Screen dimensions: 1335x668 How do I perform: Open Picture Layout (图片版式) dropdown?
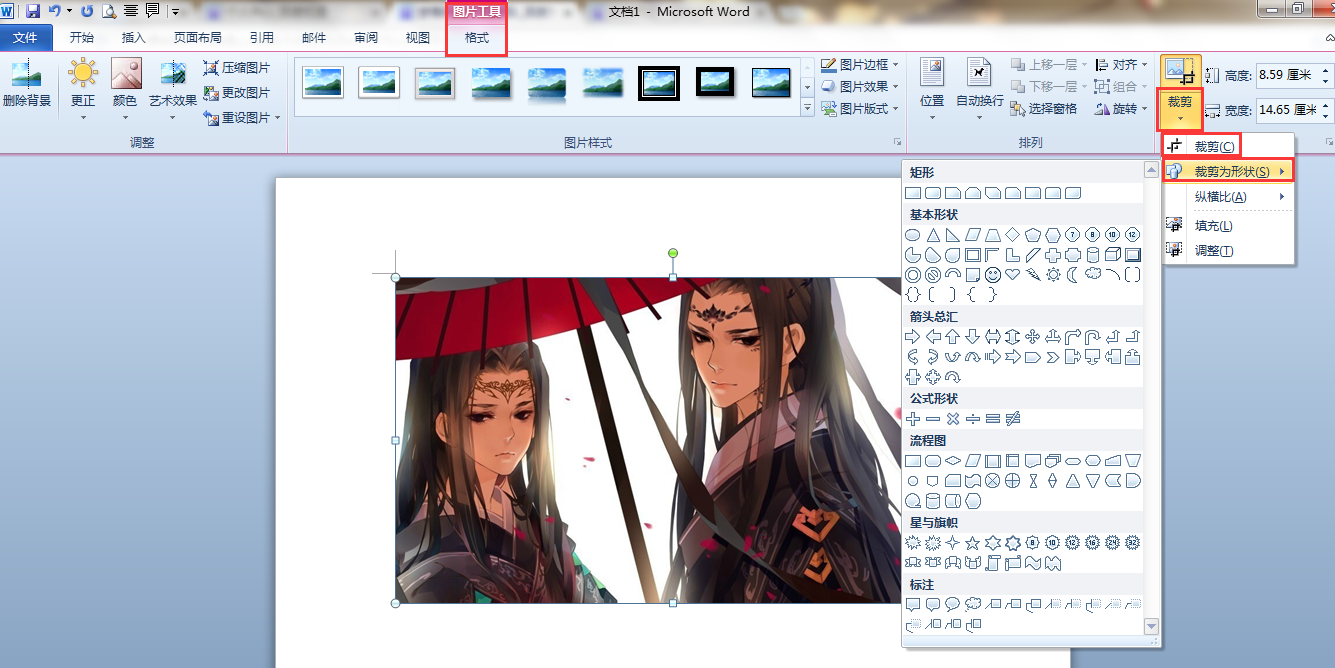pyautogui.click(x=860, y=108)
